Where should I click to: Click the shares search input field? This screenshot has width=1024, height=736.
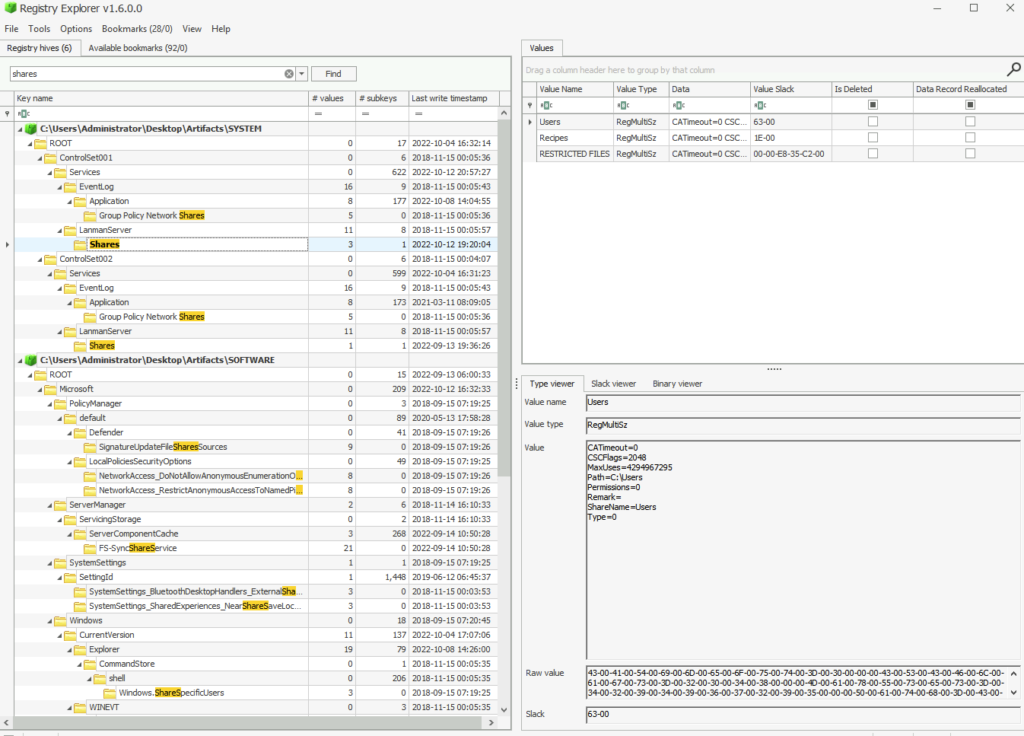[147, 74]
